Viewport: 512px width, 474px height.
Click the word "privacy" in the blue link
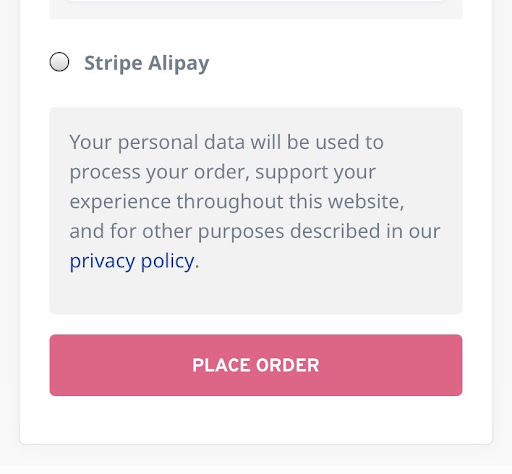coord(102,261)
